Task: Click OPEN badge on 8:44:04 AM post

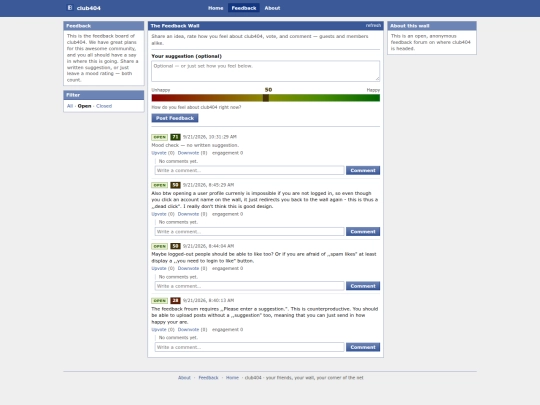Action: [159, 246]
